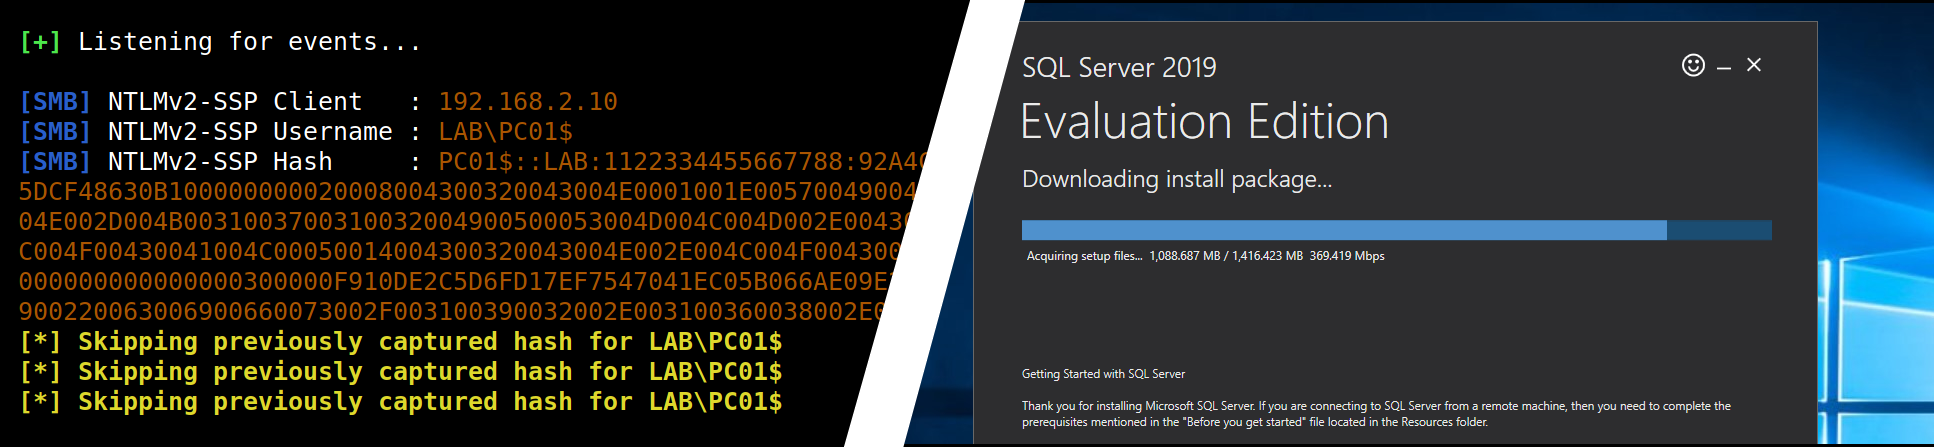Click the 'NTLMv2-SSP Hash' label
The width and height of the screenshot is (1934, 447).
coord(220,162)
